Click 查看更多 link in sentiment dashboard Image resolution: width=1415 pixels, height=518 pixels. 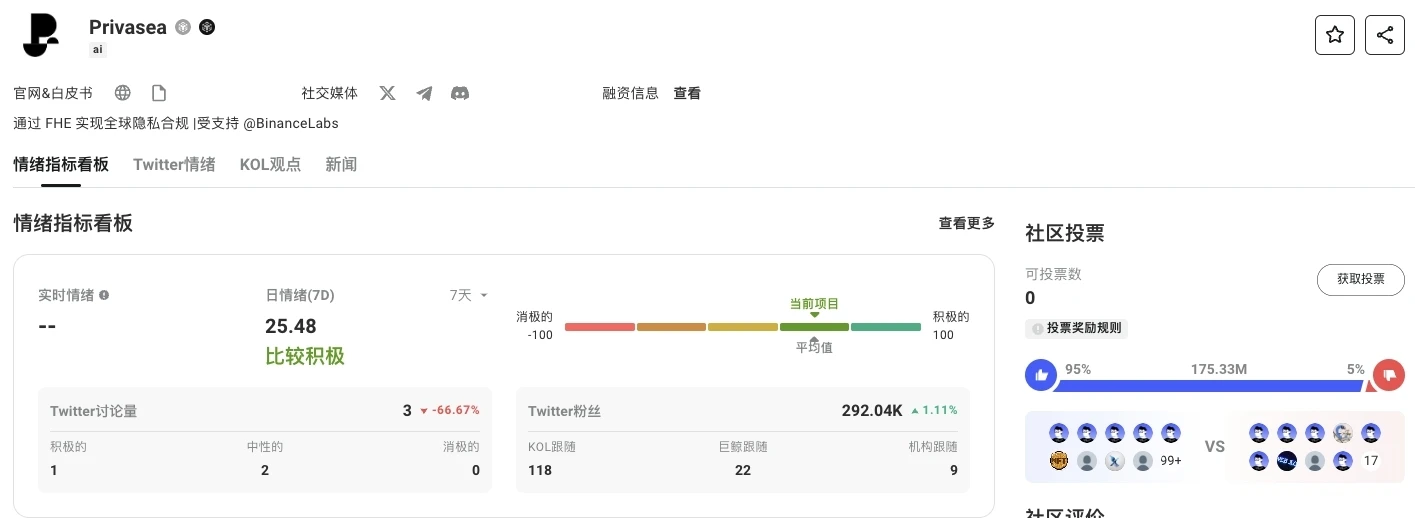coord(966,223)
